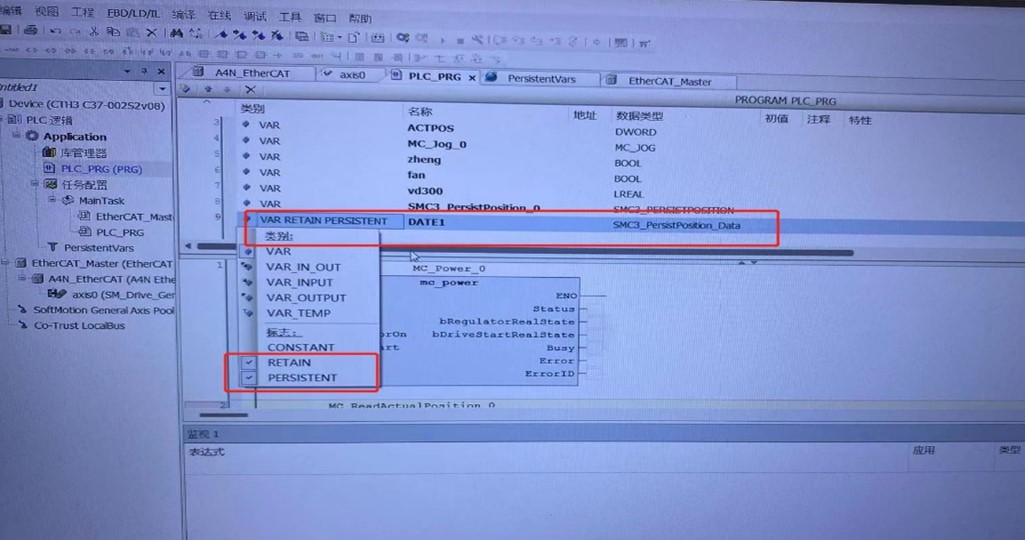Close the device tree panel
The height and width of the screenshot is (540, 1025).
pos(161,71)
